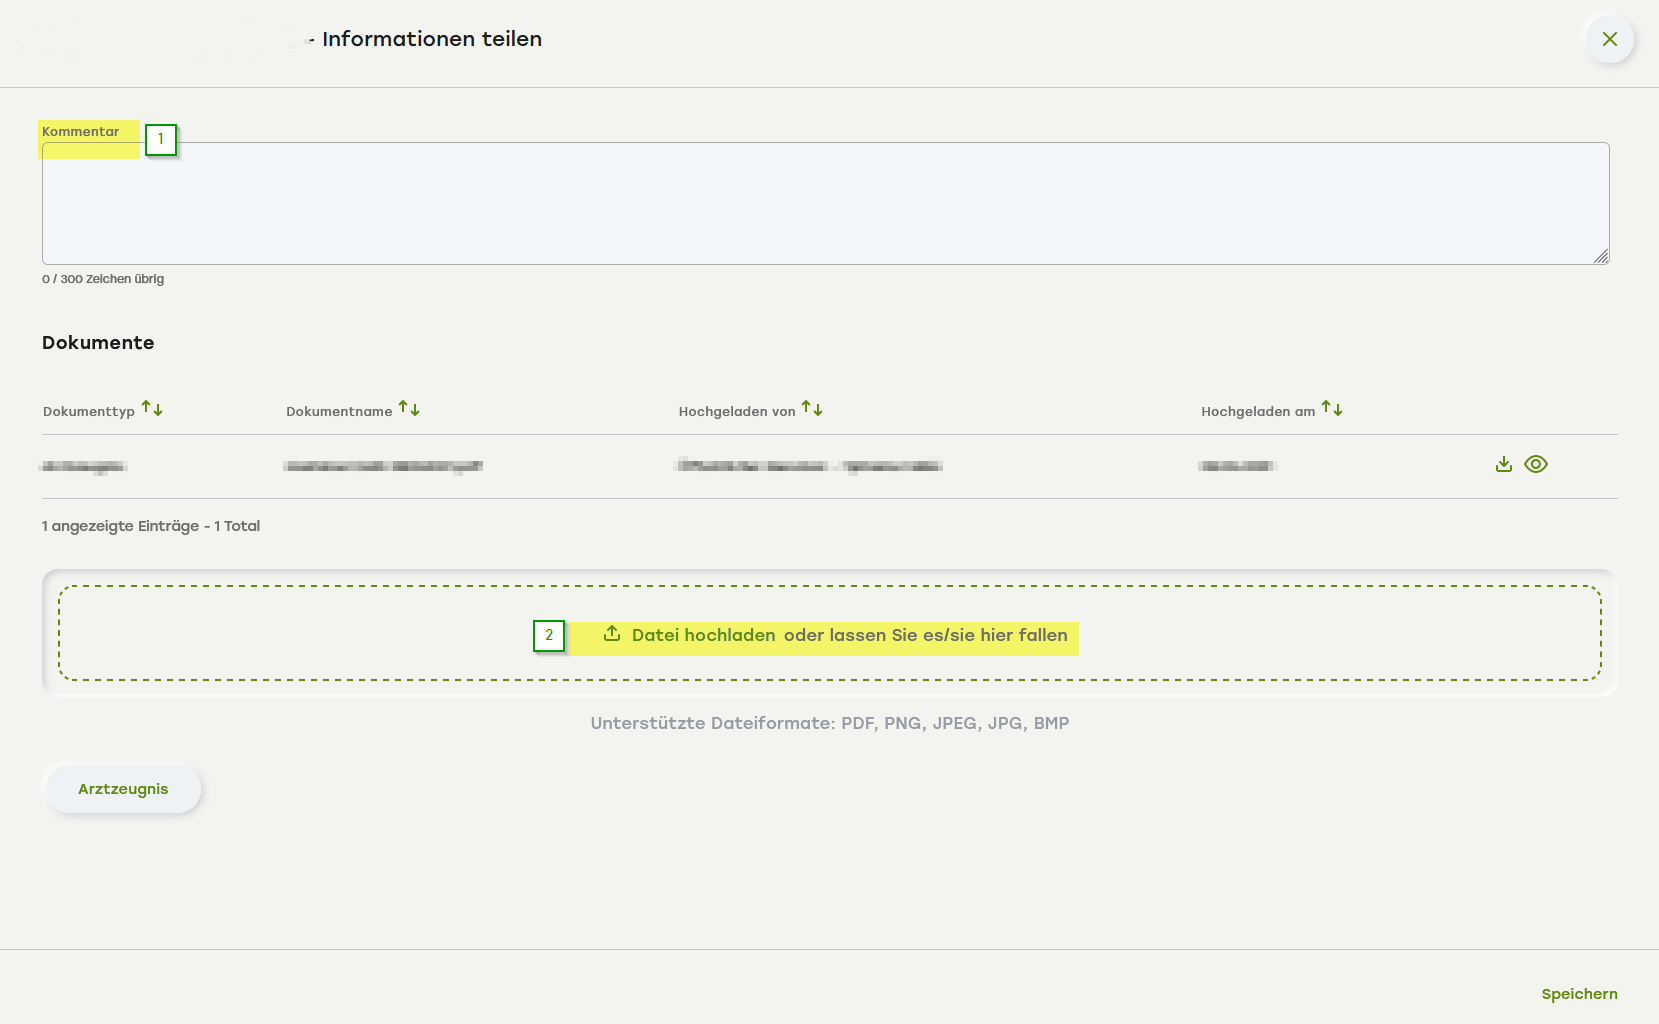Select the blurred document name in row
This screenshot has width=1659, height=1024.
click(x=383, y=466)
